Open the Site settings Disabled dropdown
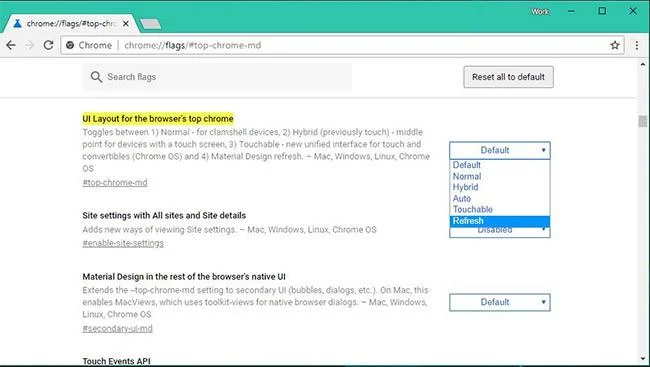Screen dimensions: 650x367 point(500,232)
